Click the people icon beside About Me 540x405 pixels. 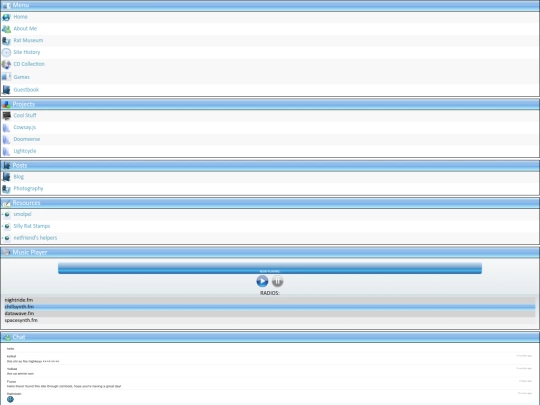click(x=6, y=29)
